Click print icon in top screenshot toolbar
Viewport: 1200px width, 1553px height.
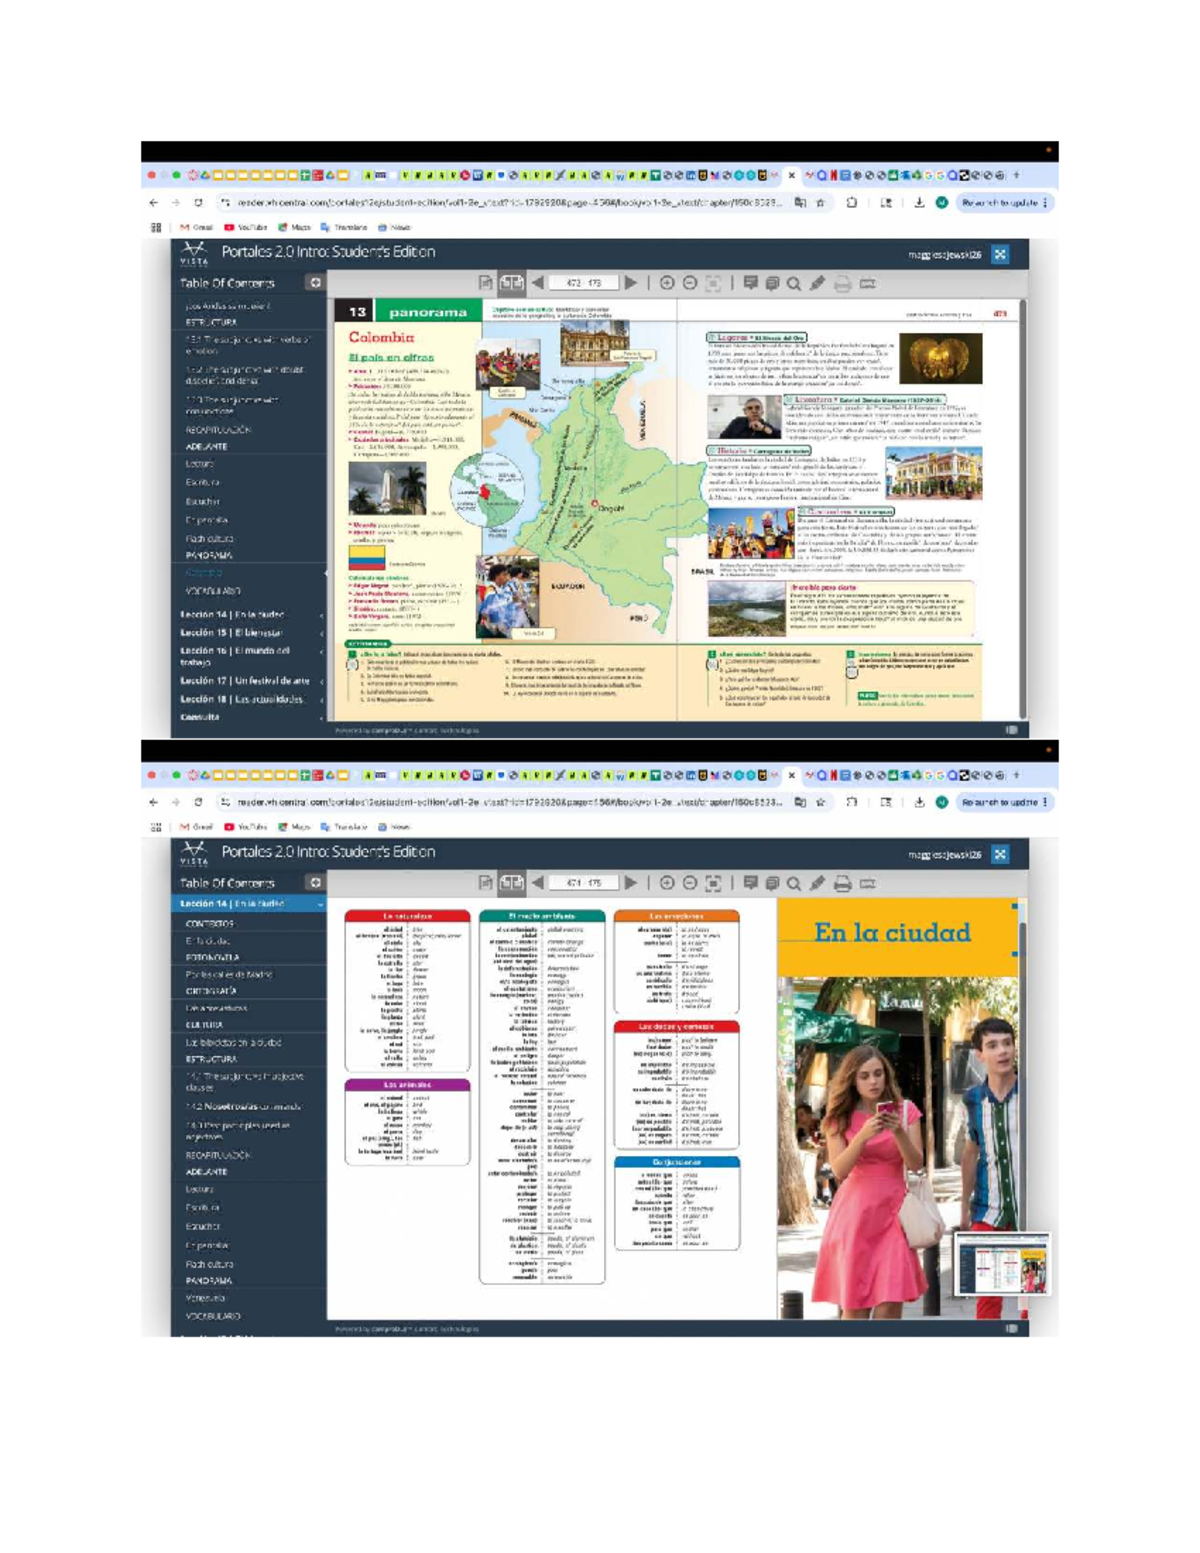[x=843, y=284]
